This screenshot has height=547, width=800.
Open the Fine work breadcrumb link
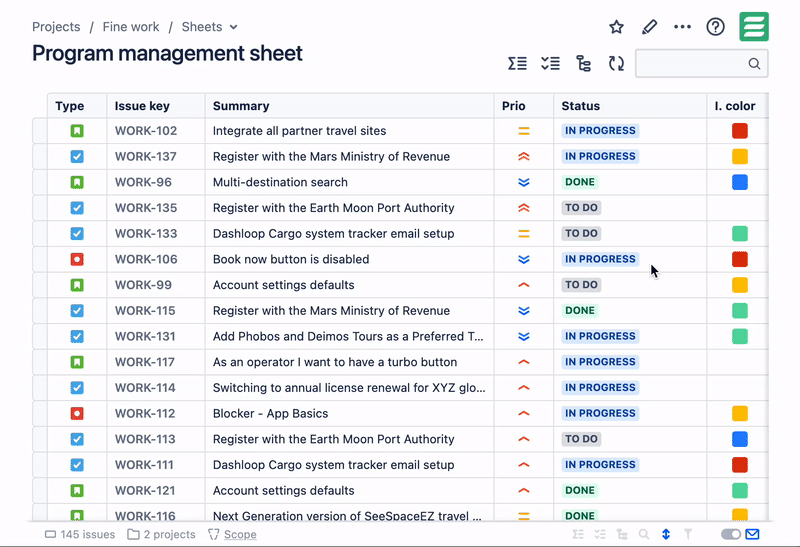point(131,27)
